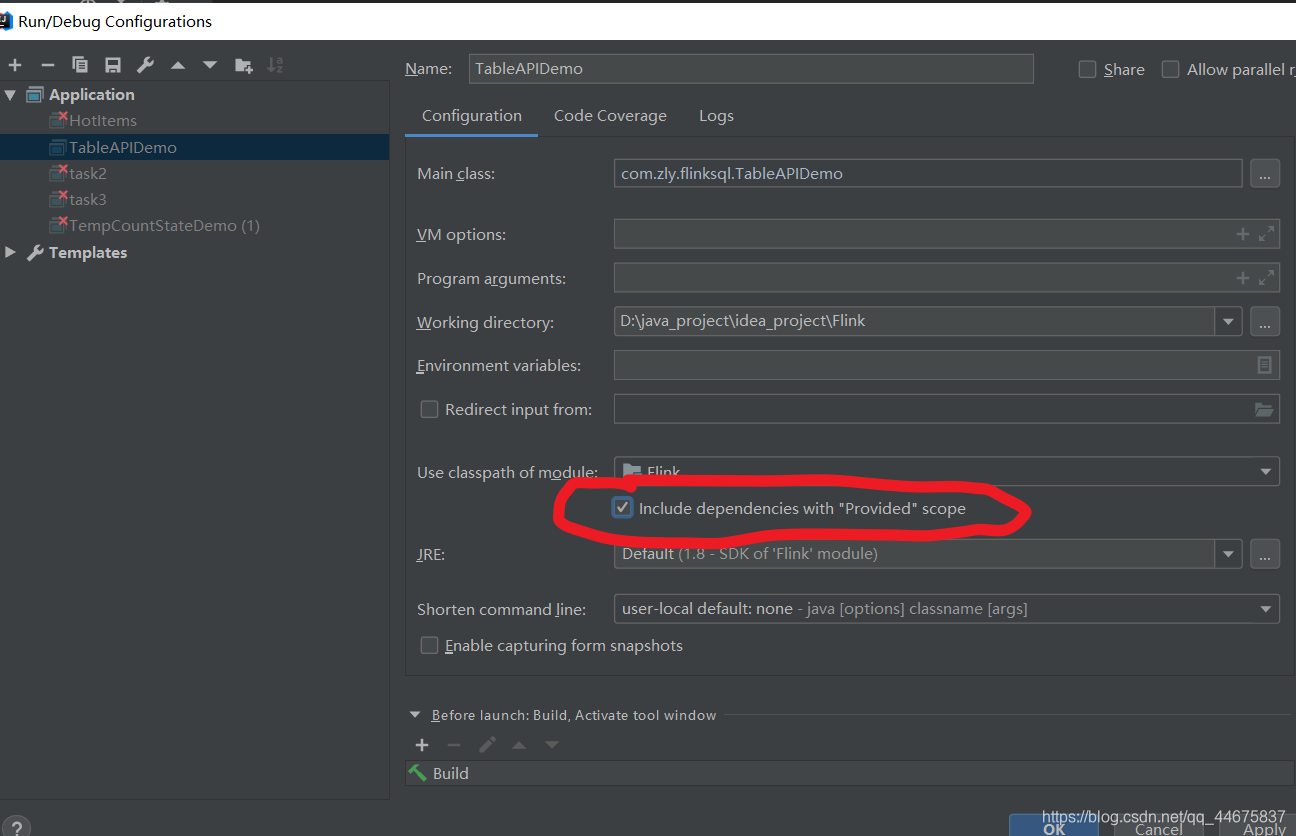
Task: Add a Before launch task
Action: pyautogui.click(x=422, y=745)
